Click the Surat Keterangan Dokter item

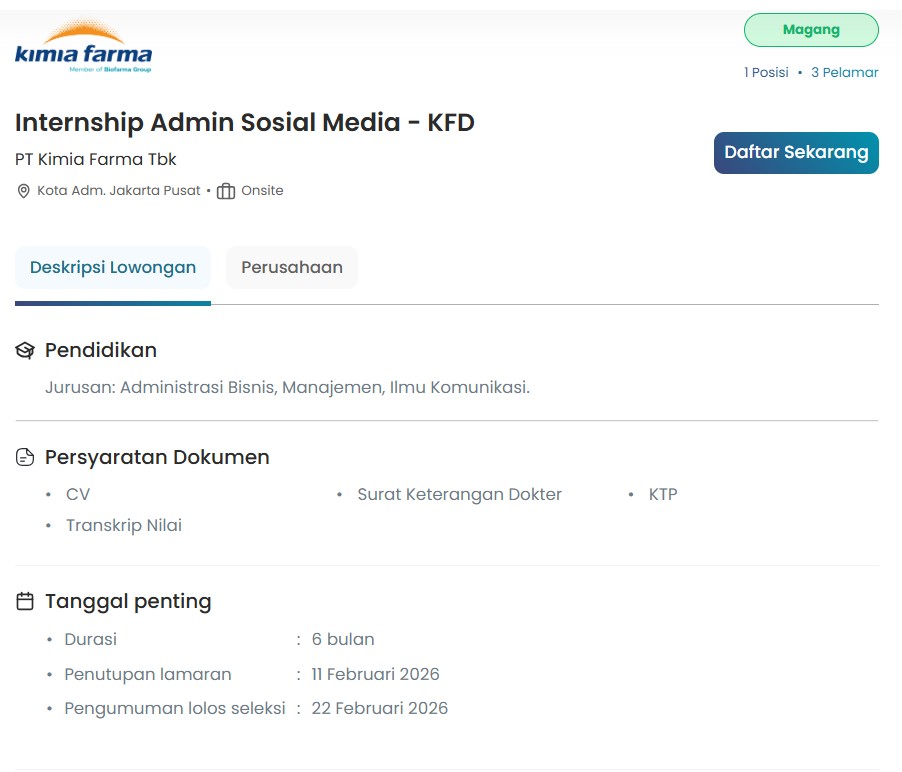[x=459, y=494]
